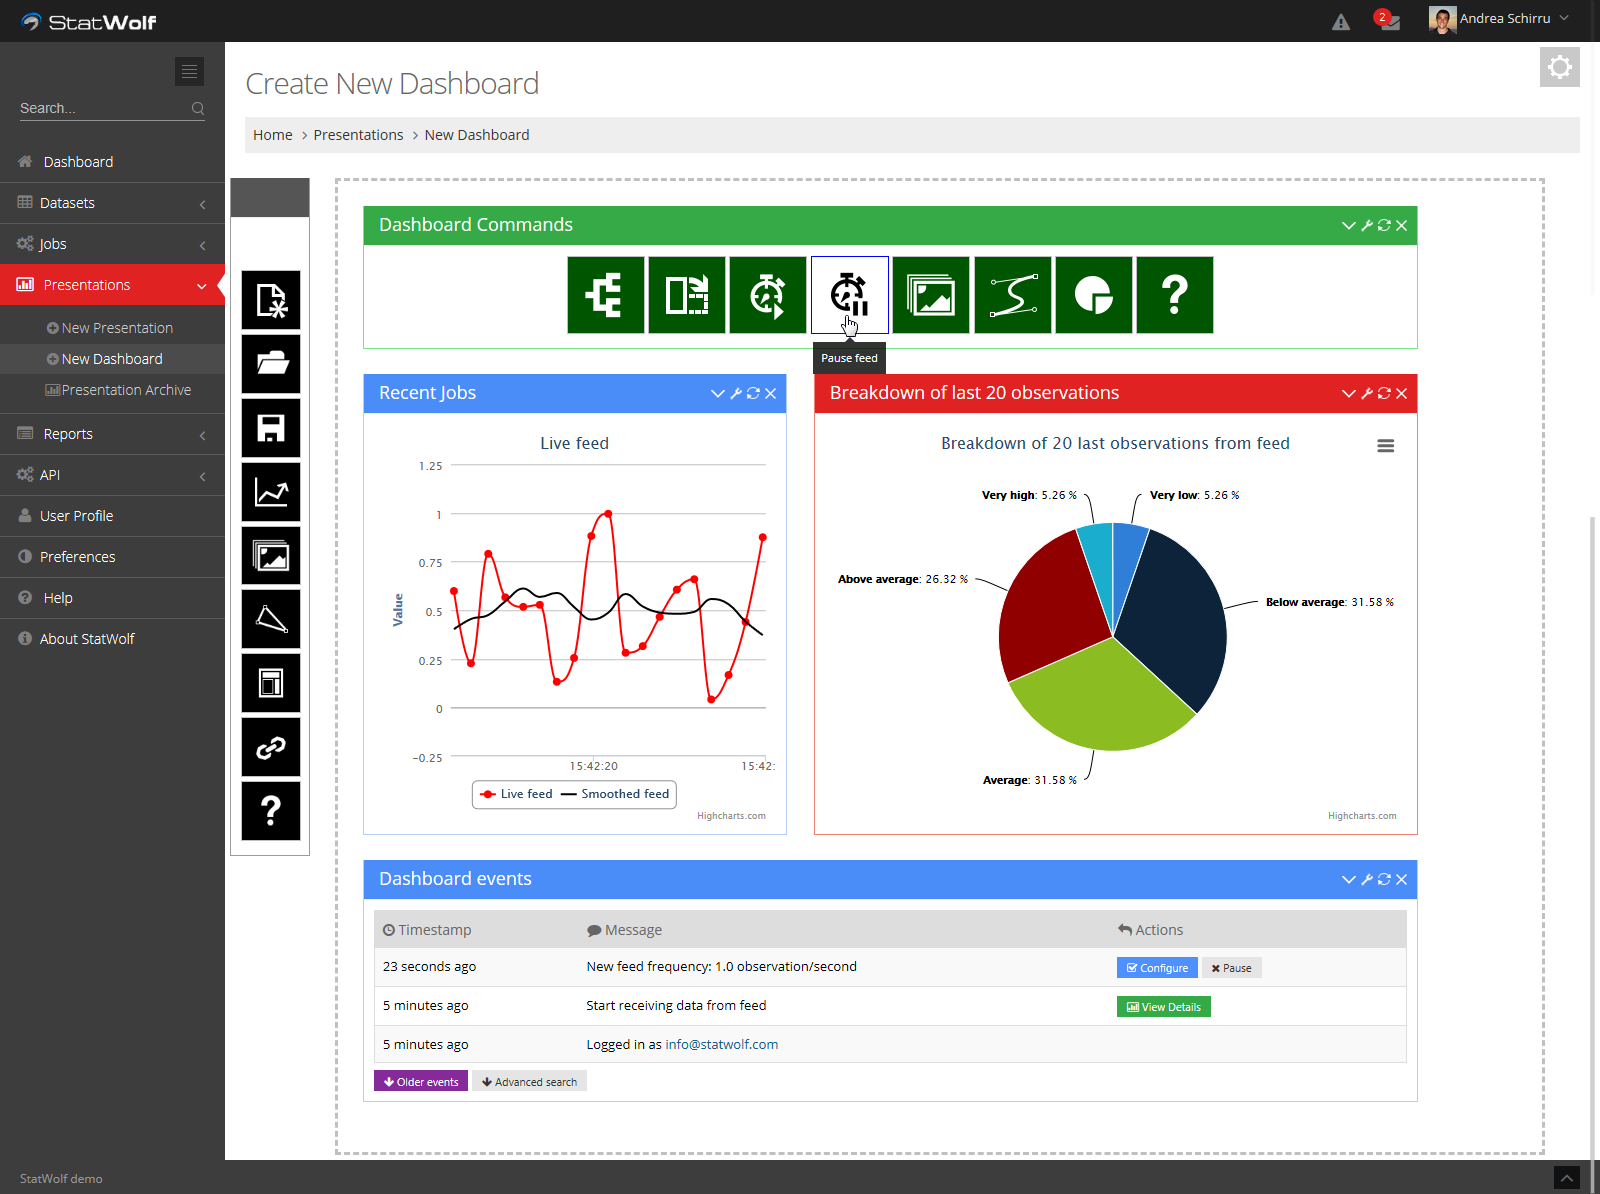Go to Home breadcrumb link

[273, 135]
